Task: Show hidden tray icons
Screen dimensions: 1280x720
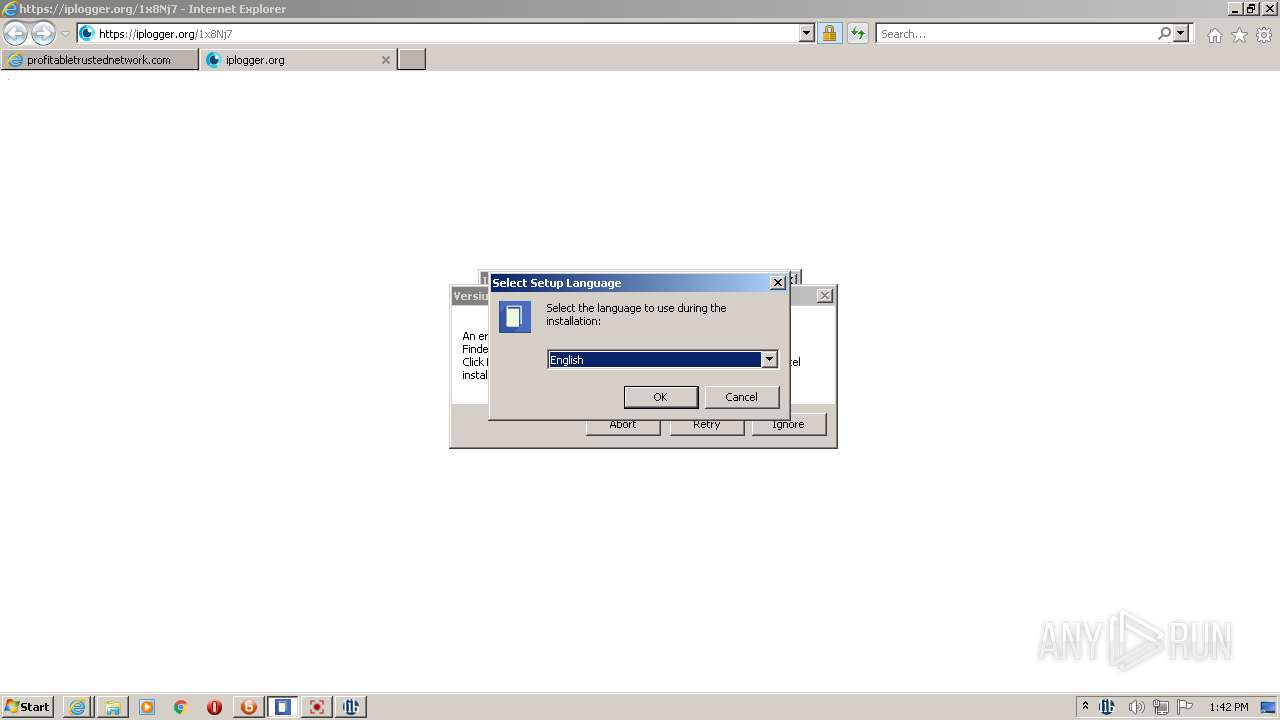Action: [1085, 707]
